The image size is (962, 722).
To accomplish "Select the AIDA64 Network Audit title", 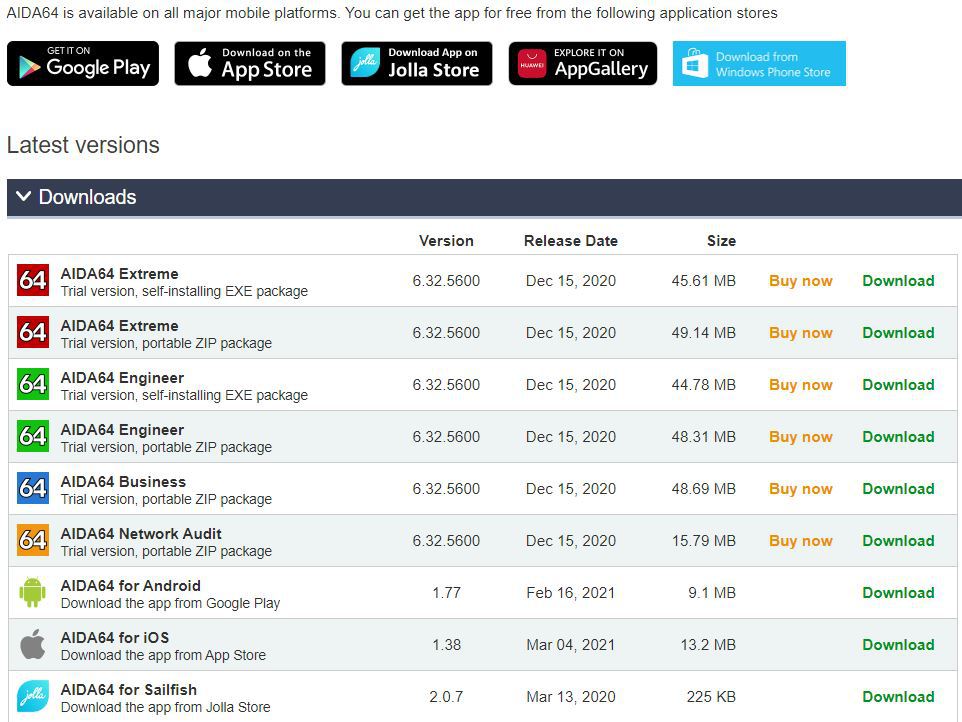I will pyautogui.click(x=141, y=534).
